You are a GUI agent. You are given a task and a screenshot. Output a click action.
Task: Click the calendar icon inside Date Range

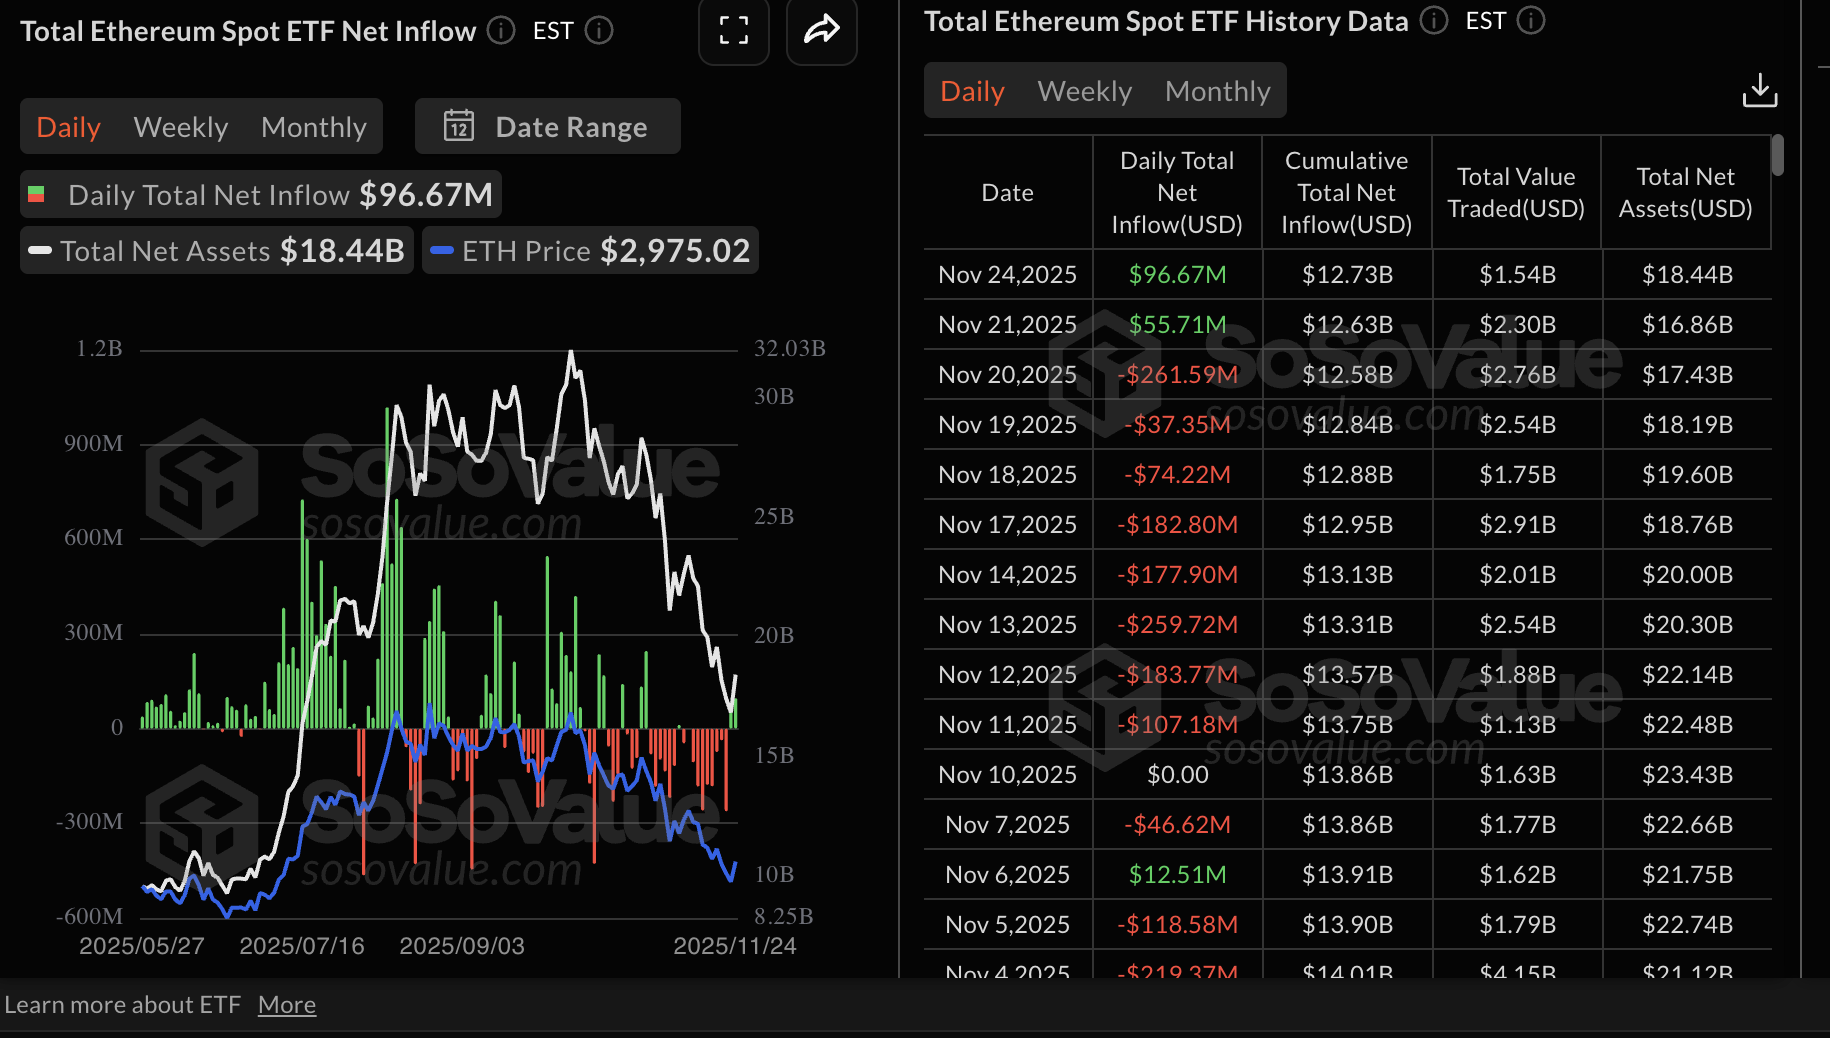[458, 126]
